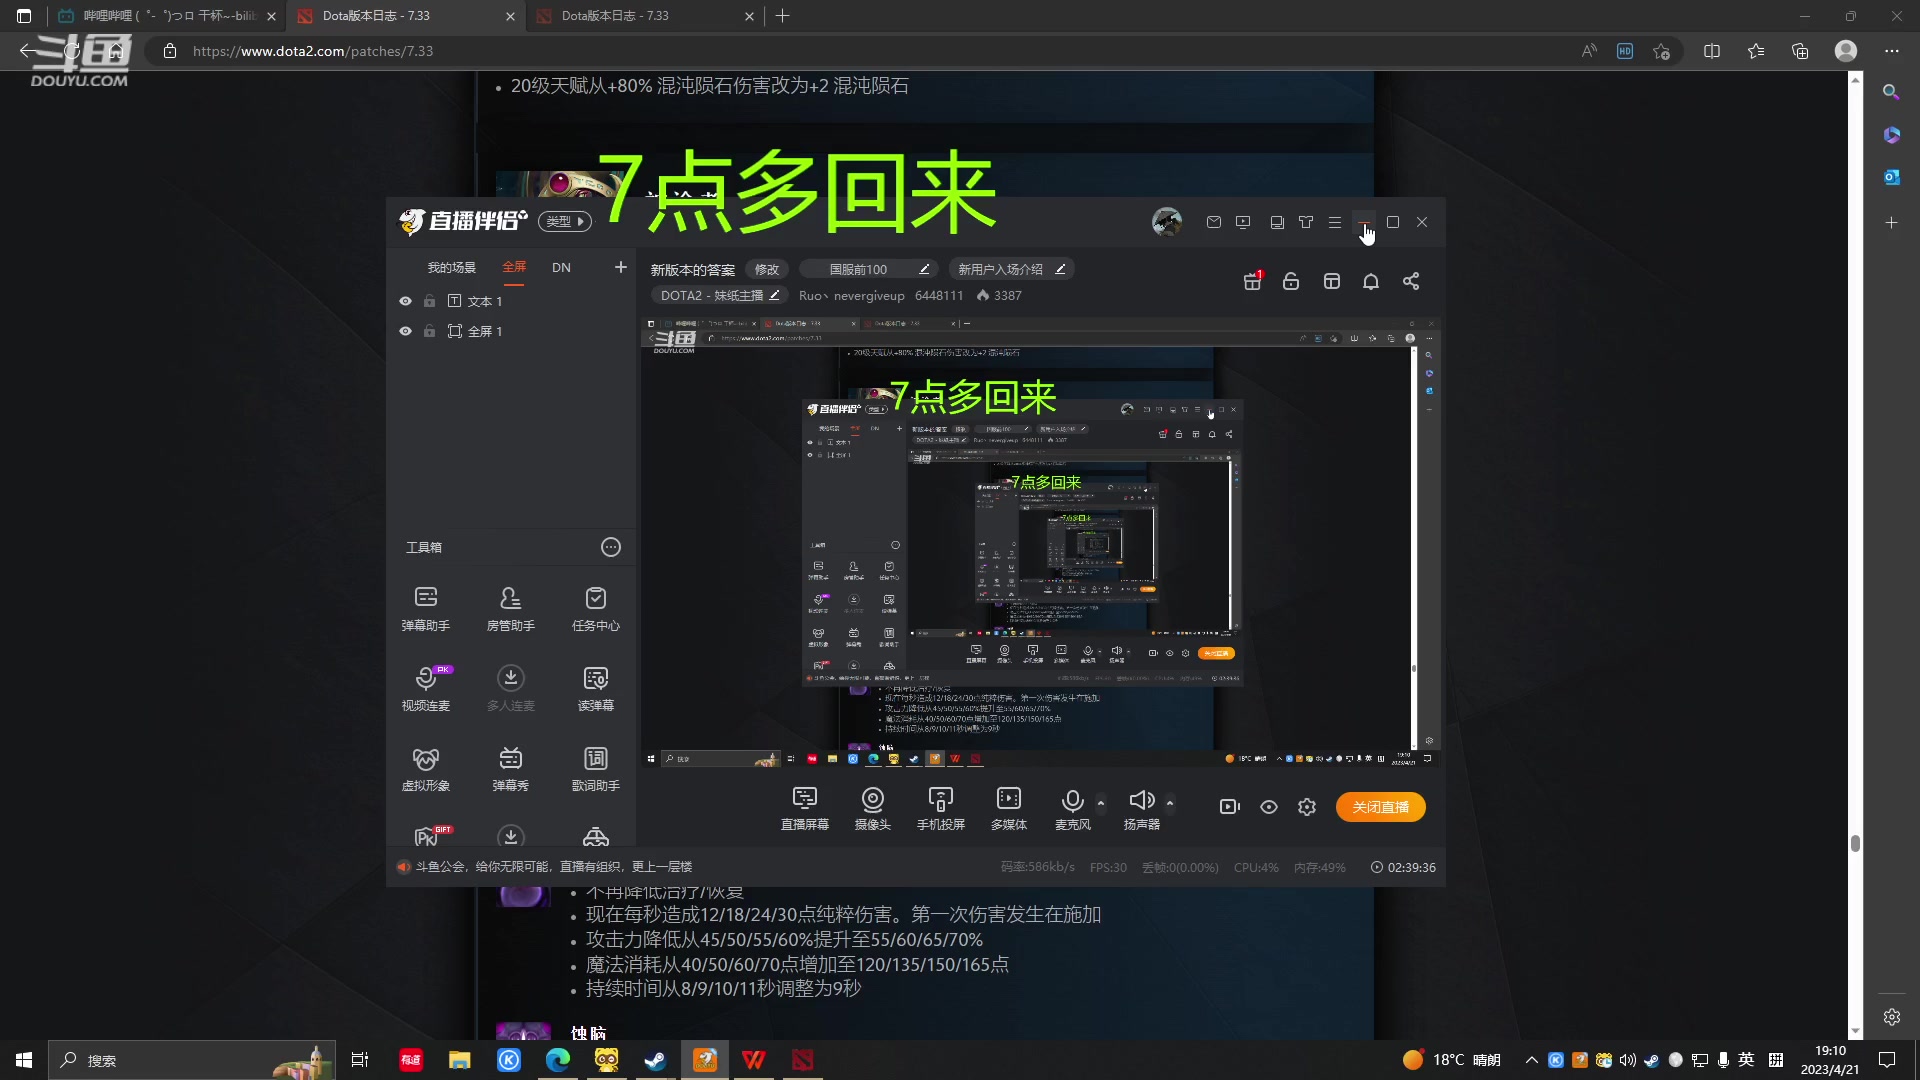The height and width of the screenshot is (1080, 1920).
Task: Toggle lock on 文本 1 layer
Action: click(x=429, y=301)
